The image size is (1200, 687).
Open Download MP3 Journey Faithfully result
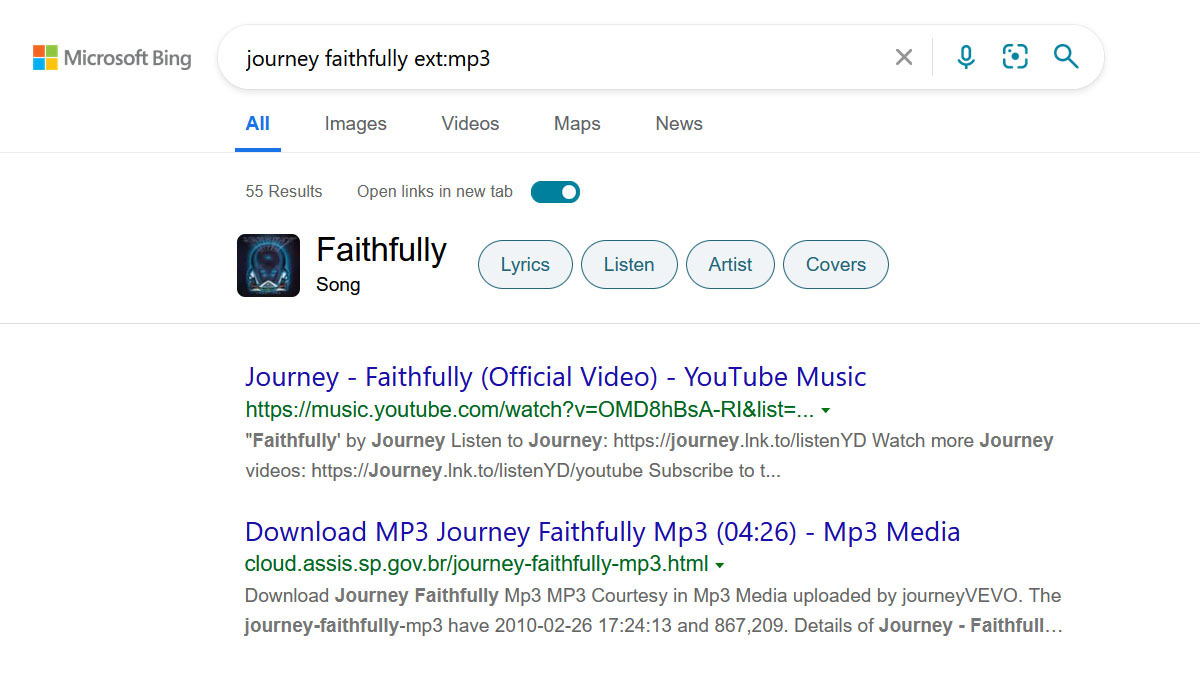click(602, 532)
